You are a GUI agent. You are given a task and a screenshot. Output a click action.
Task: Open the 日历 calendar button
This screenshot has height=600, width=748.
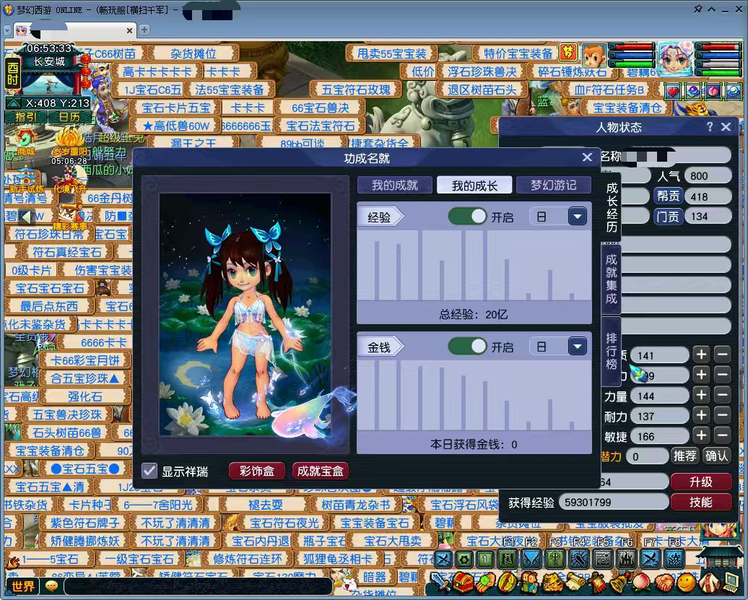70,117
